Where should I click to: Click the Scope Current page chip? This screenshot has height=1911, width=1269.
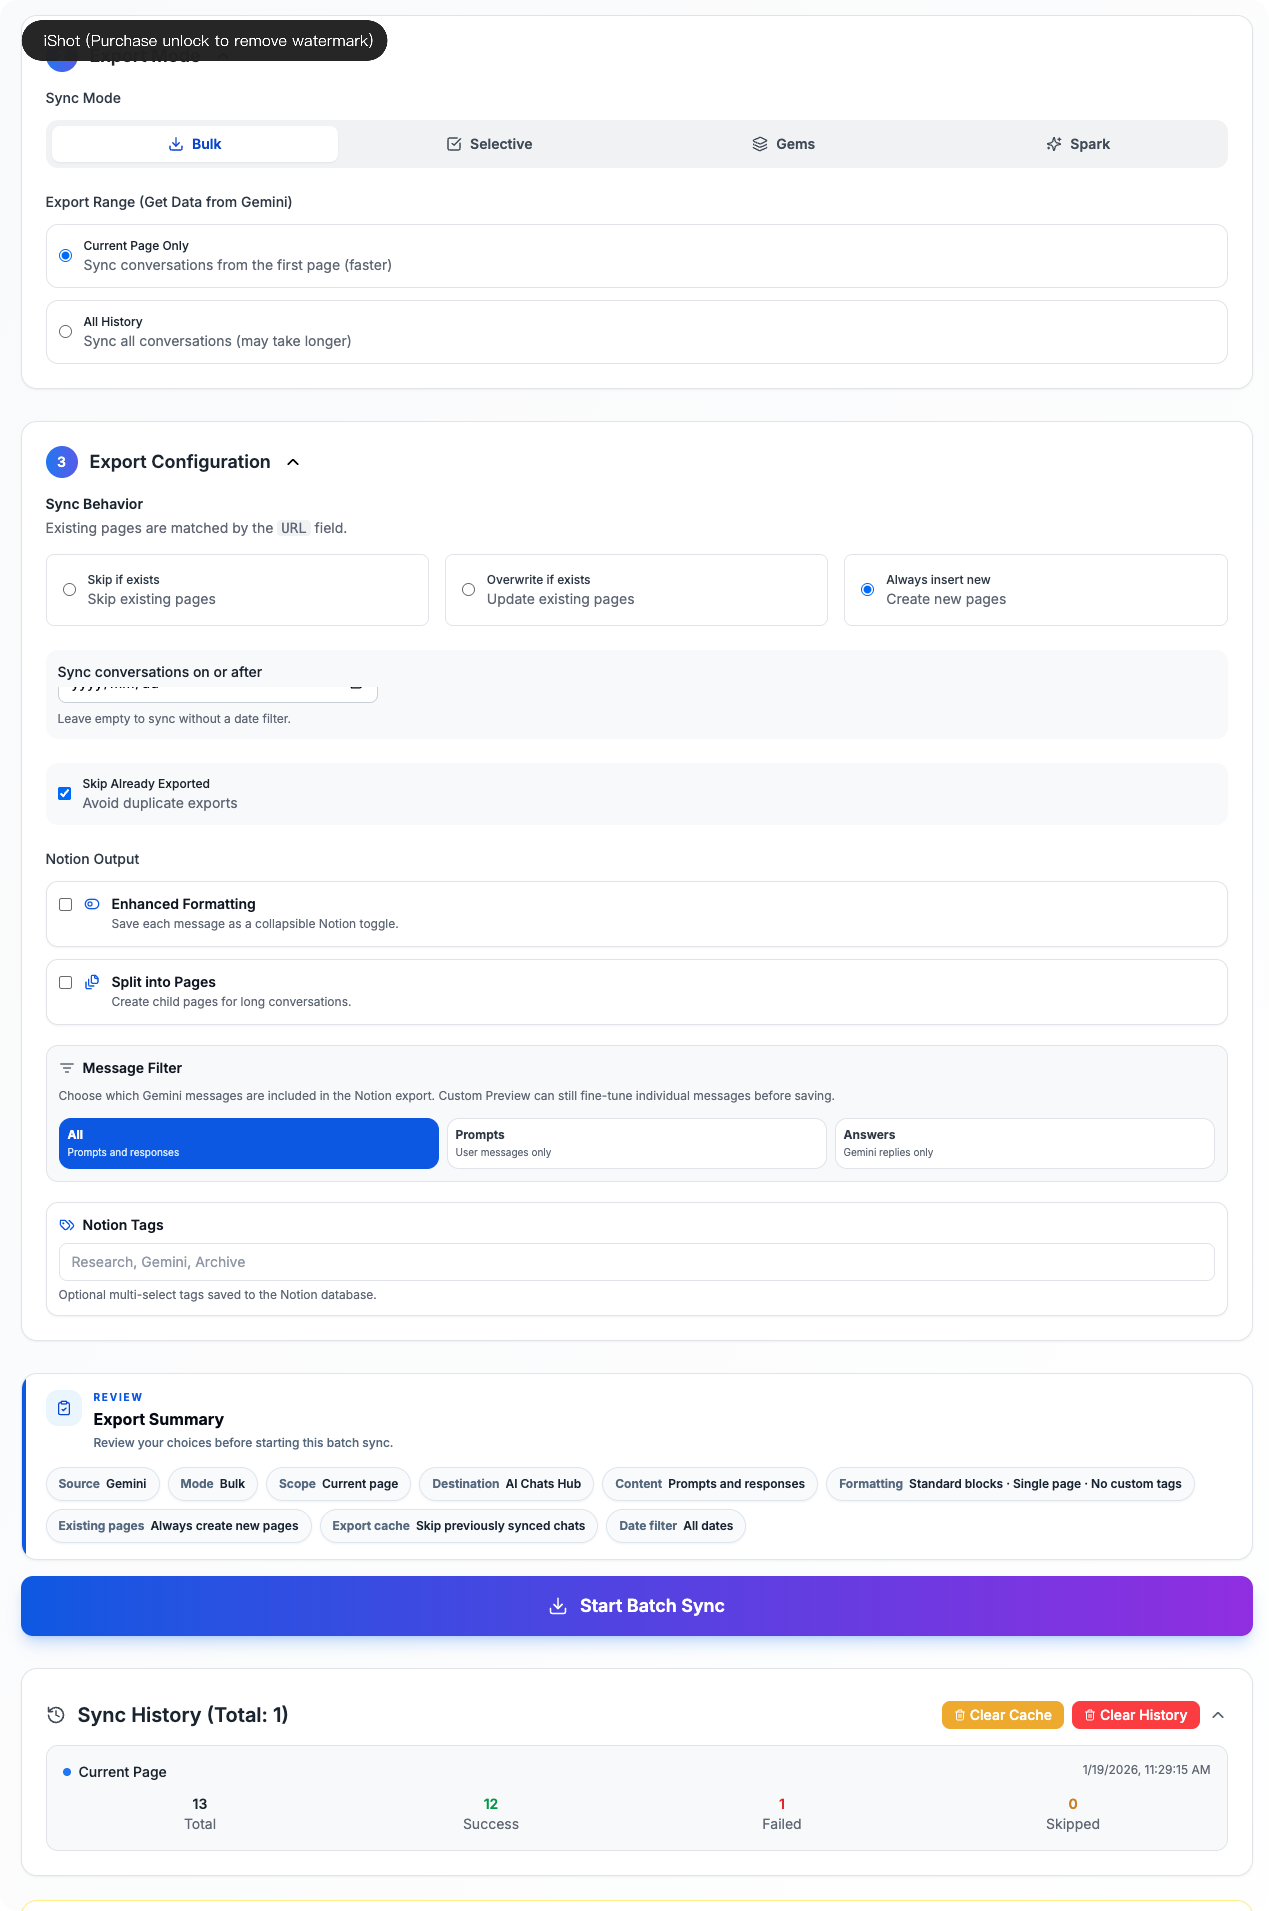point(339,1484)
